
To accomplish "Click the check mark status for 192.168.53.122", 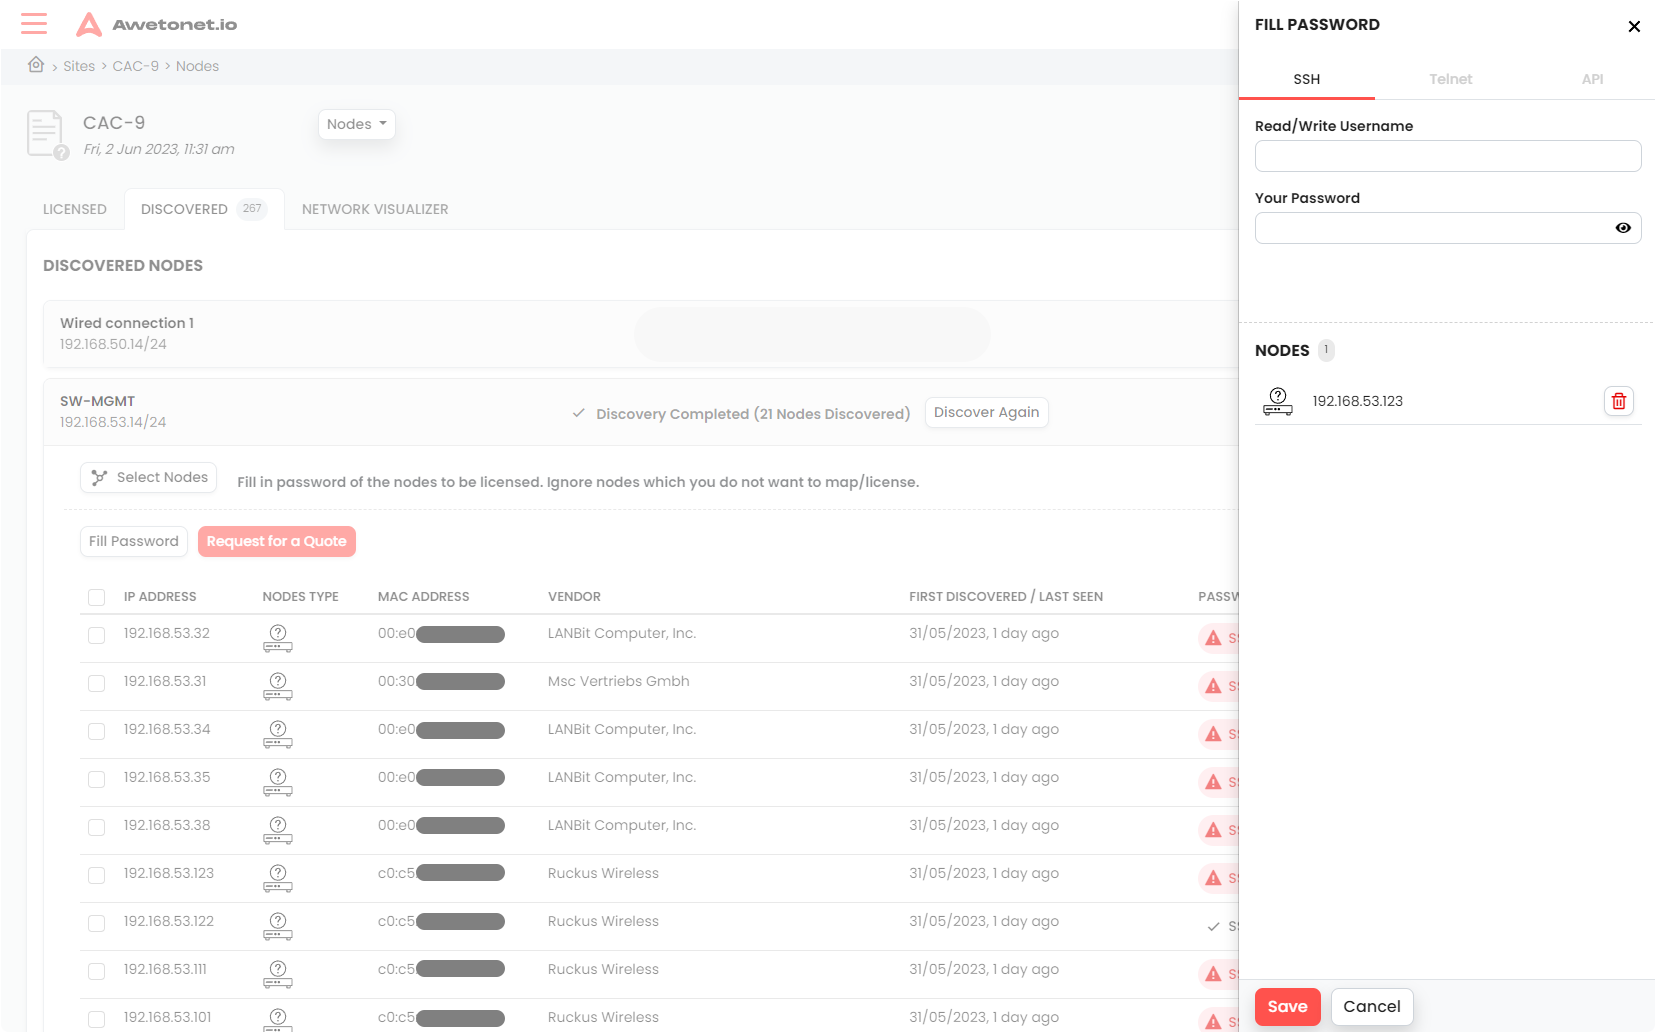I will pyautogui.click(x=1213, y=926).
